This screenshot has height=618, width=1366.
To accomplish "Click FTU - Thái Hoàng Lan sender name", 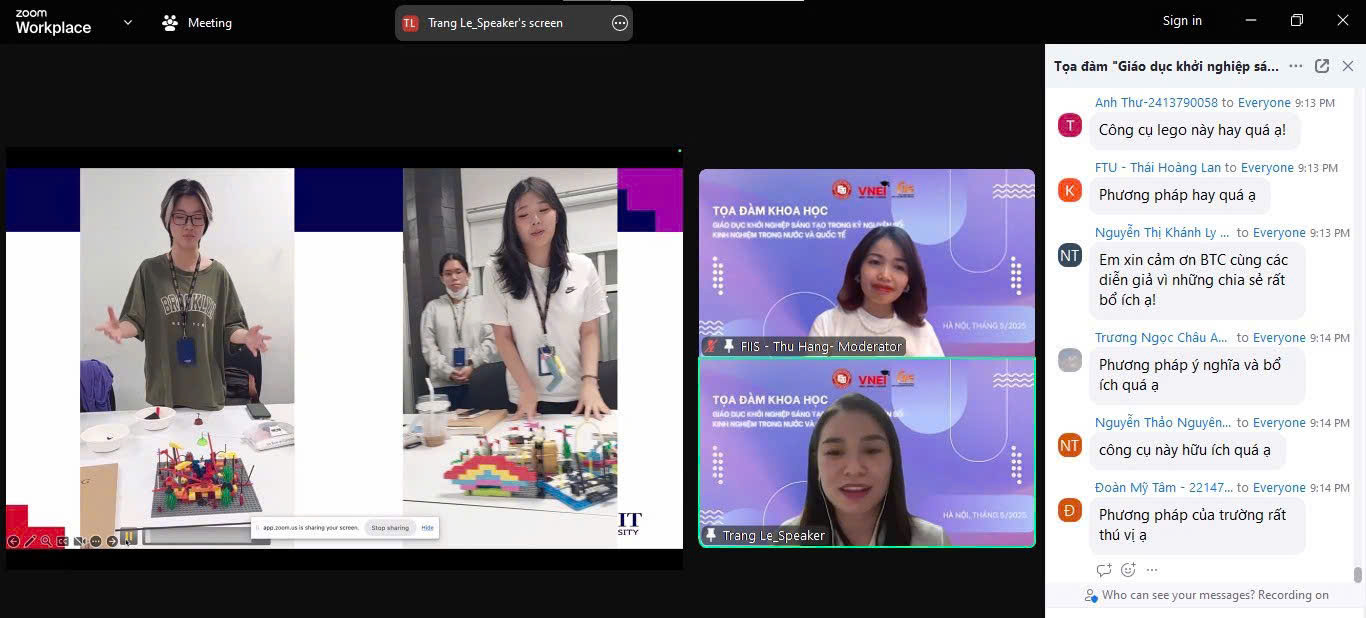I will (x=1158, y=167).
